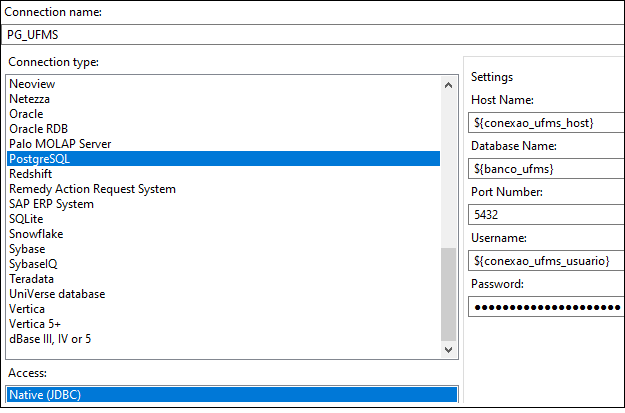Viewport: 625px width, 413px height.
Task: Pick Snowflake connection type
Action: (36, 234)
